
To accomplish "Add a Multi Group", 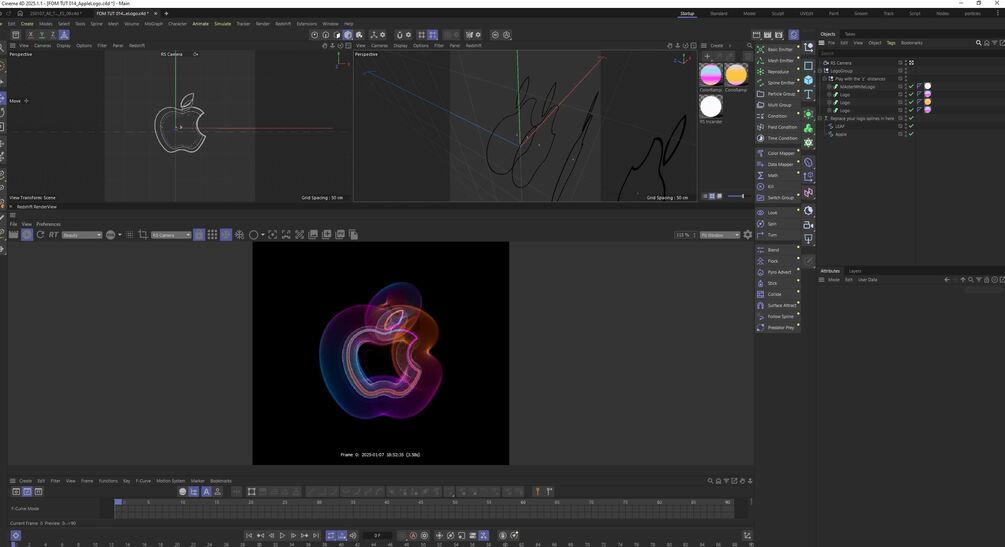I will (x=777, y=105).
